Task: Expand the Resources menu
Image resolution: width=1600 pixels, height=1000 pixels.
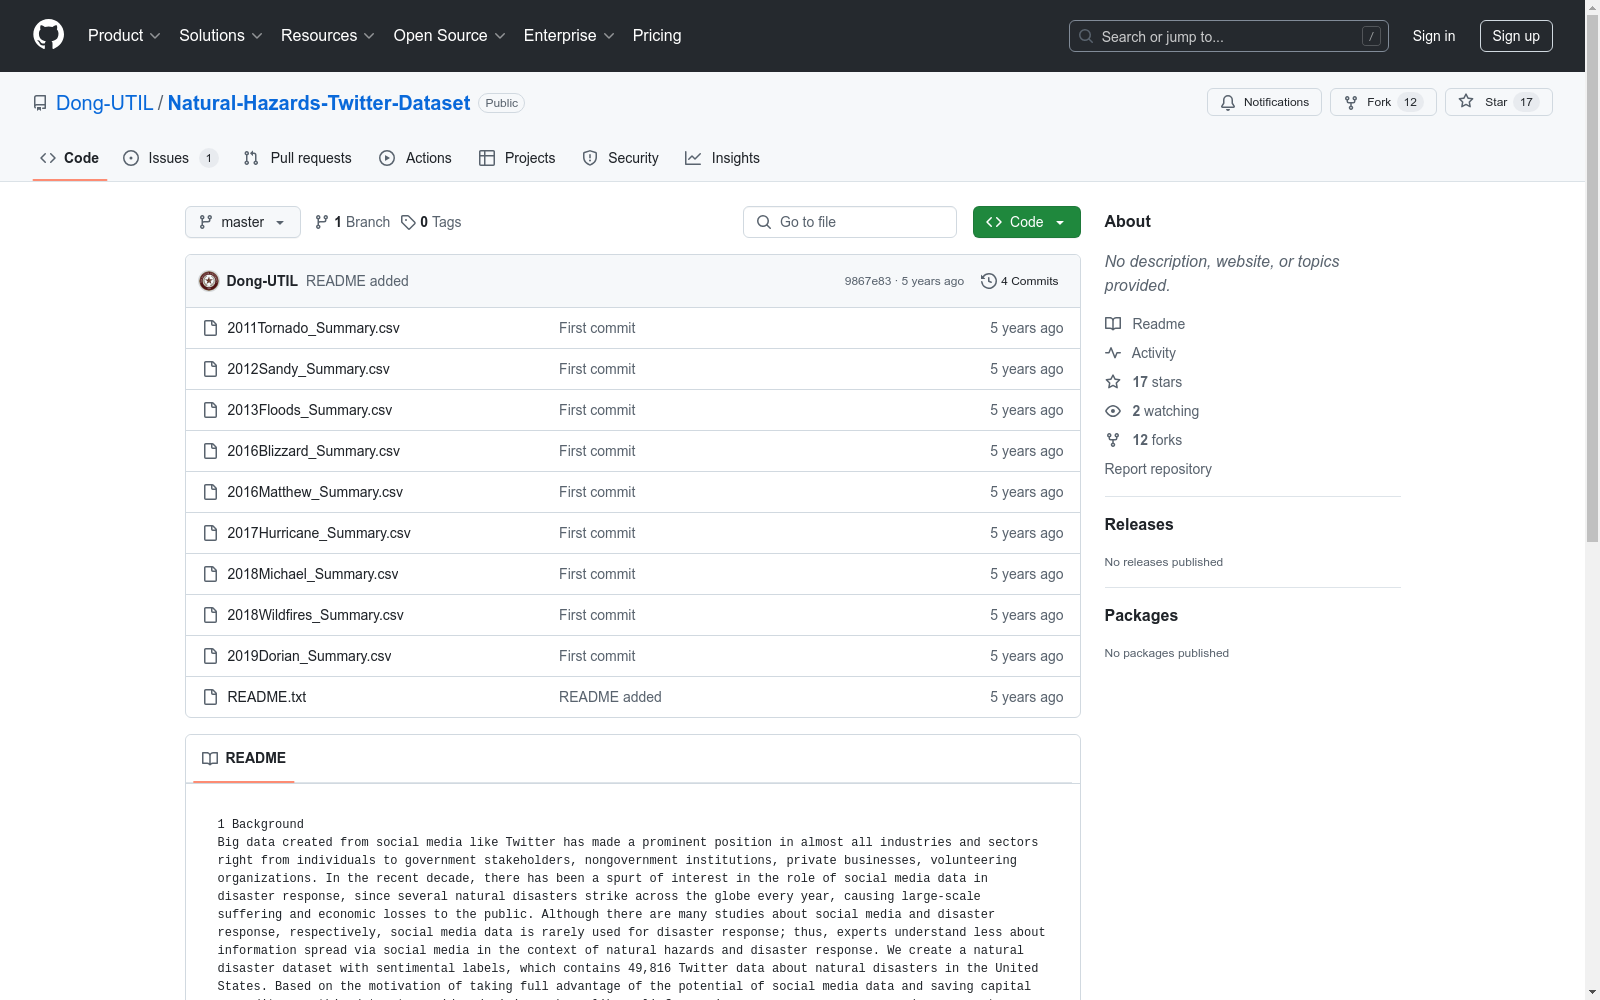Action: pos(328,35)
